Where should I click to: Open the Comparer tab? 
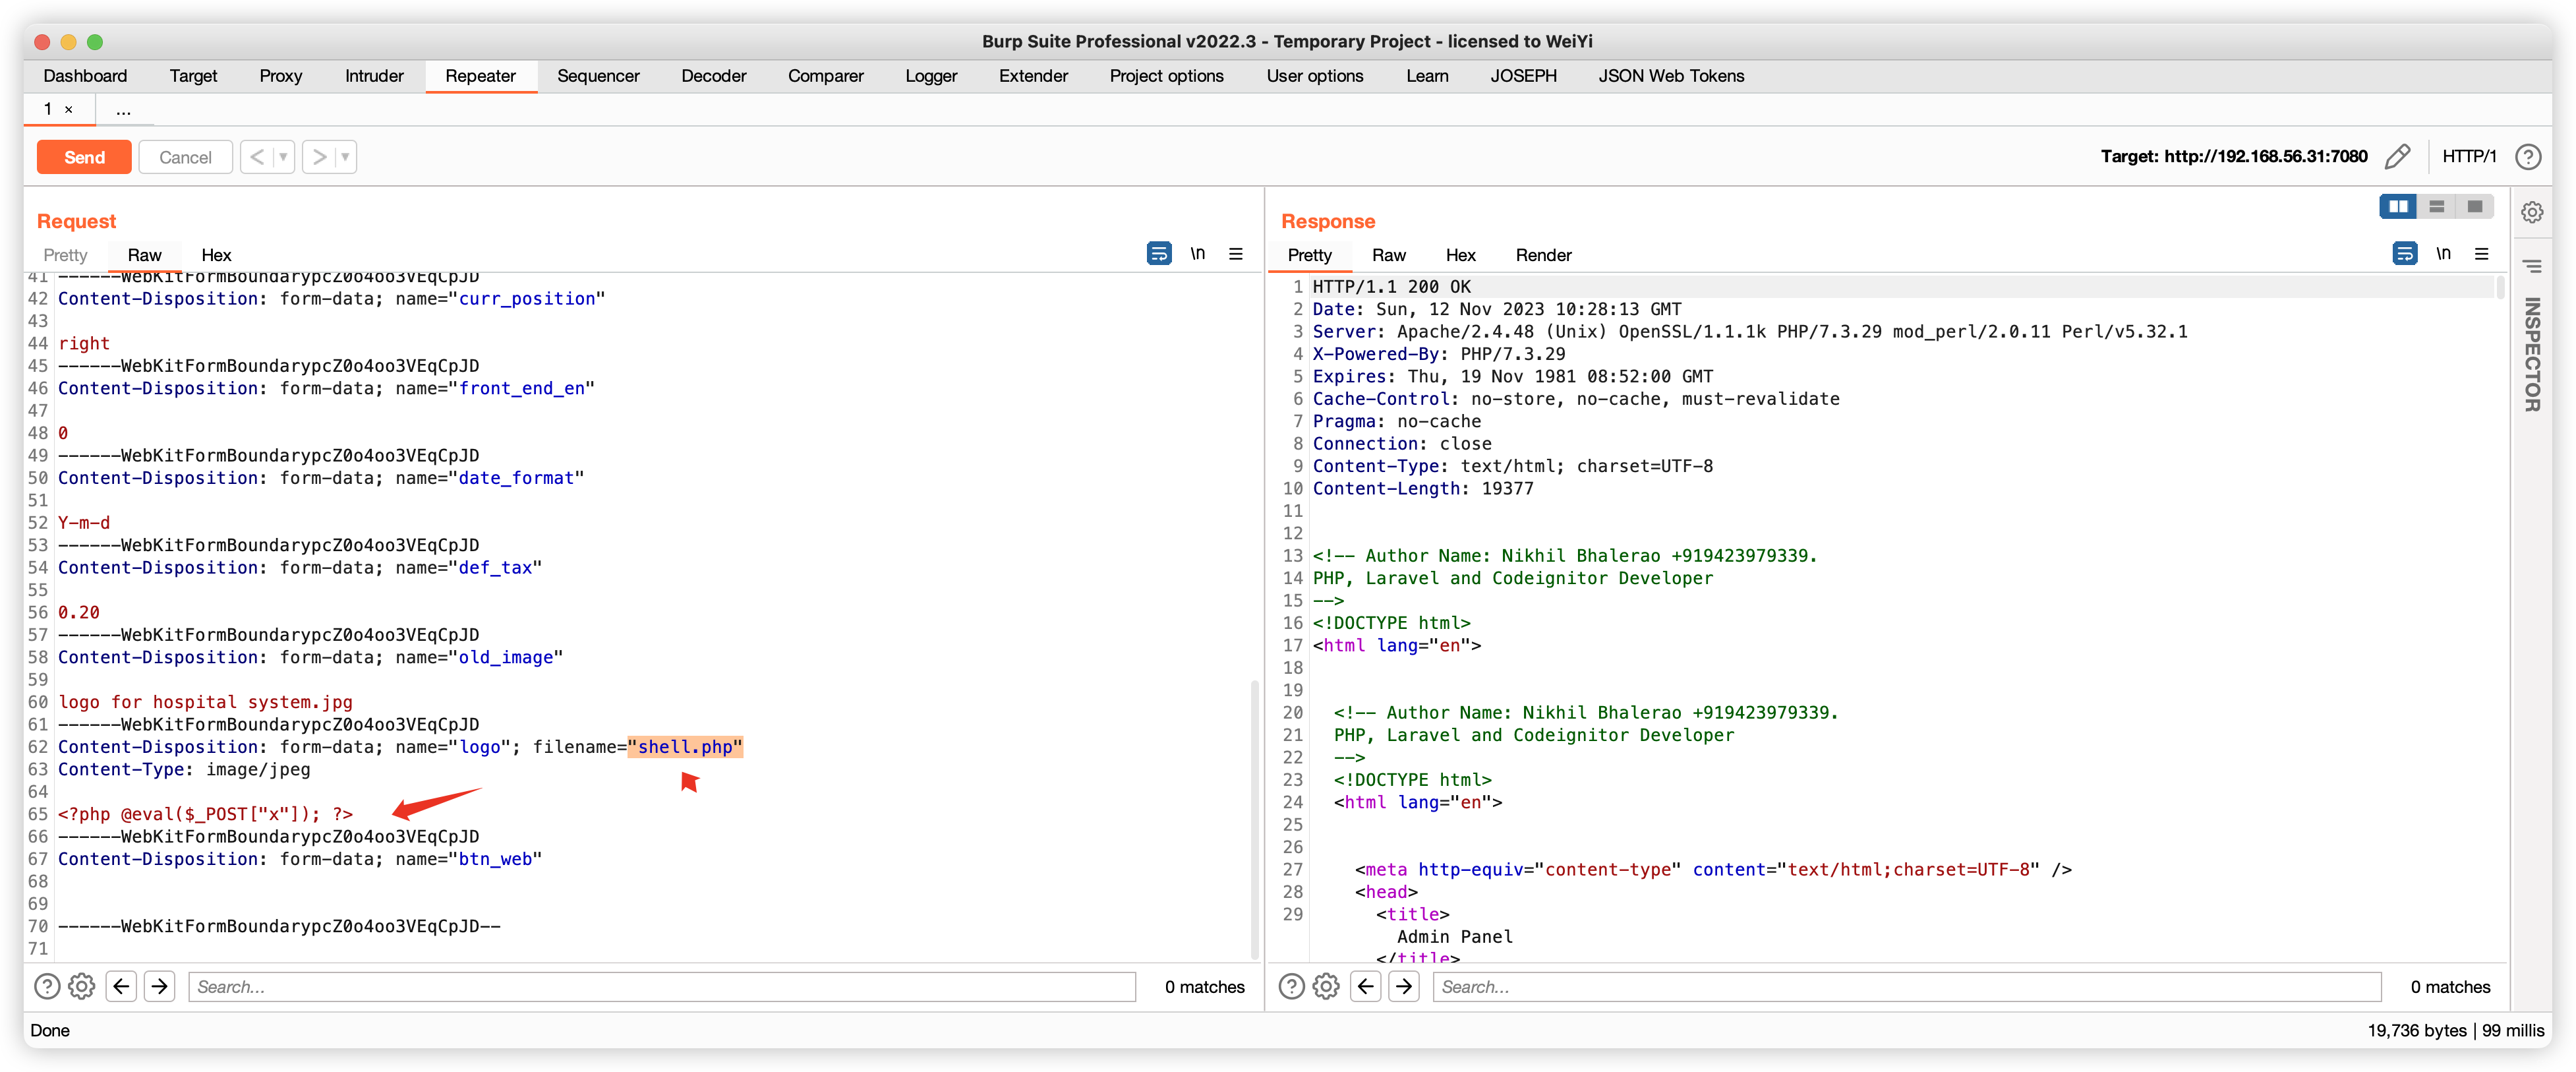click(825, 76)
